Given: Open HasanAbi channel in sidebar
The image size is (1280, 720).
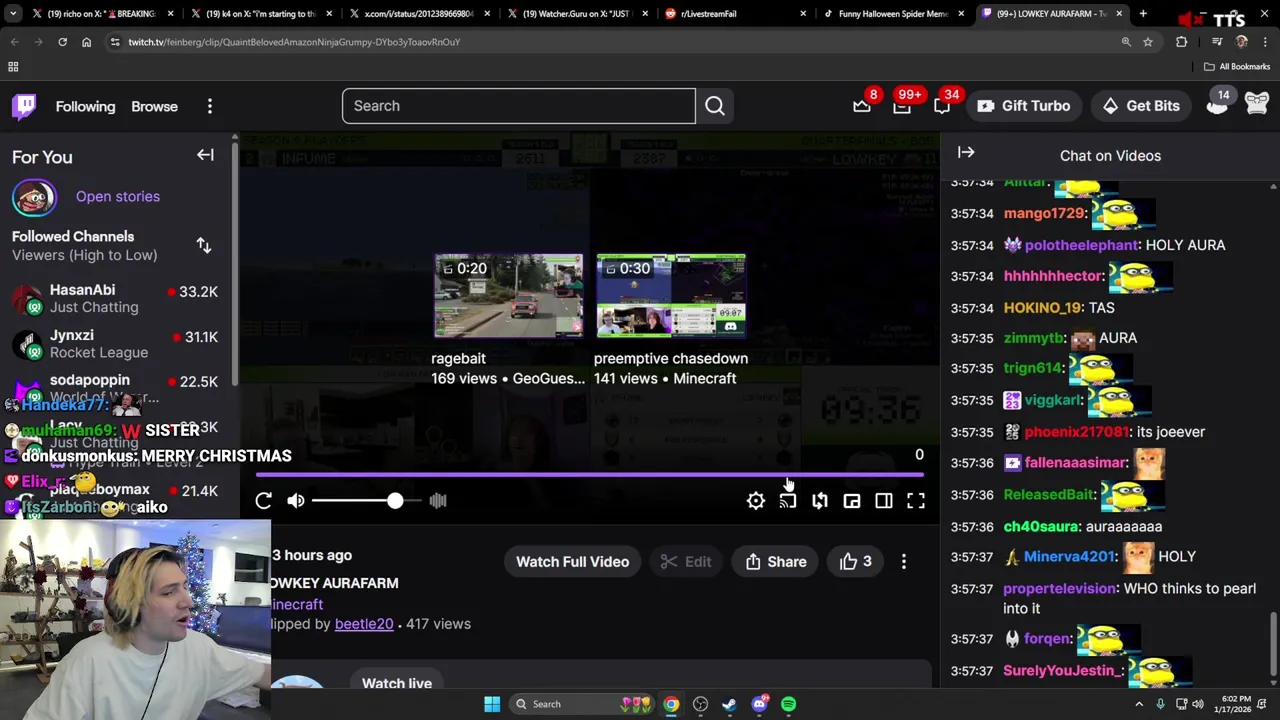Looking at the screenshot, I should pos(115,298).
